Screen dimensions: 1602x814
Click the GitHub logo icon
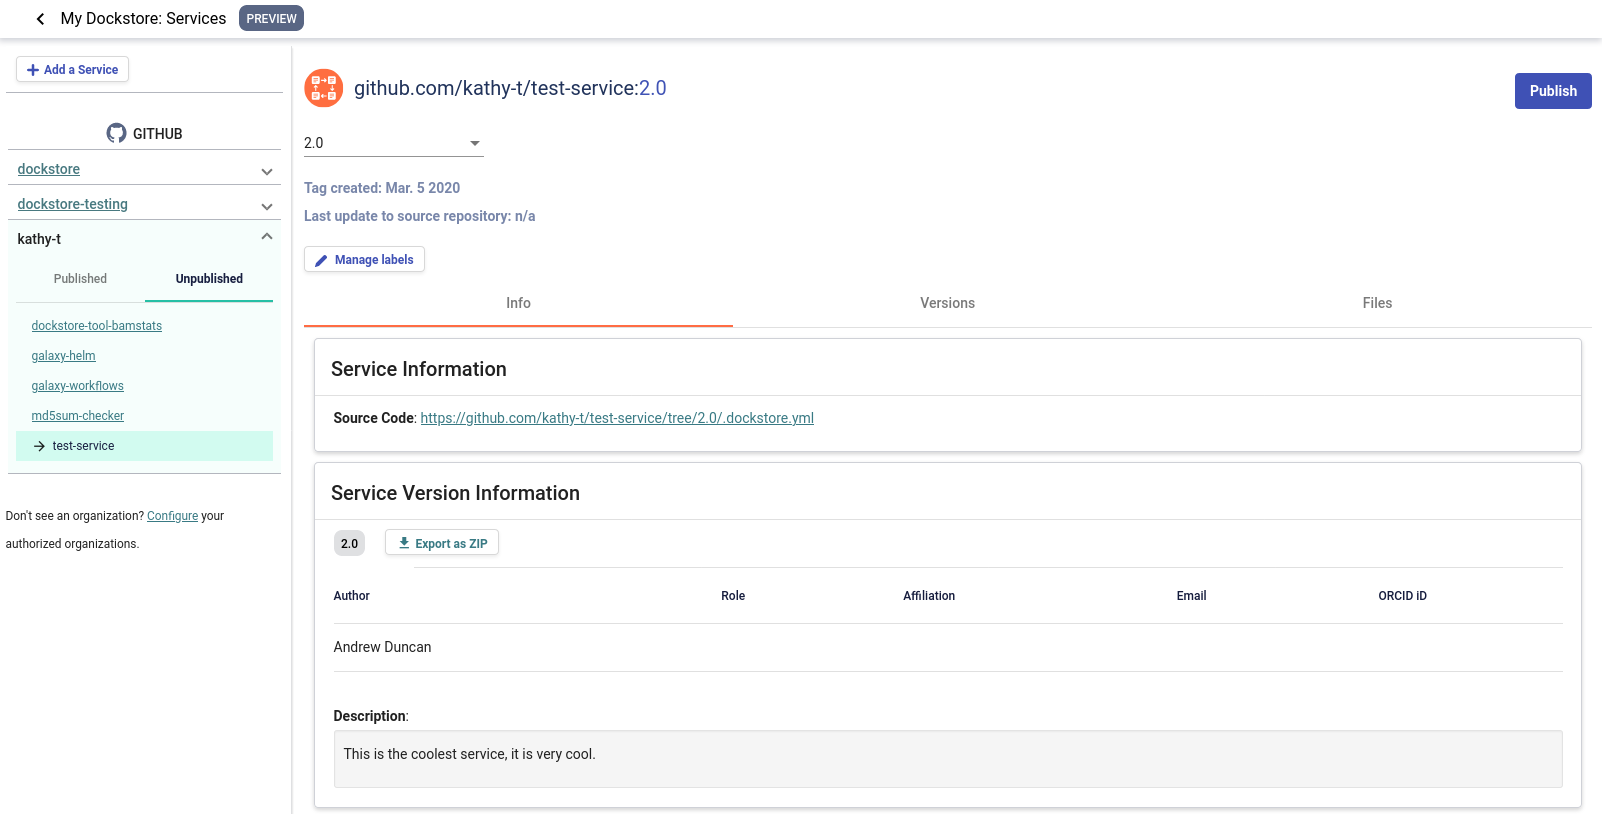tap(117, 133)
